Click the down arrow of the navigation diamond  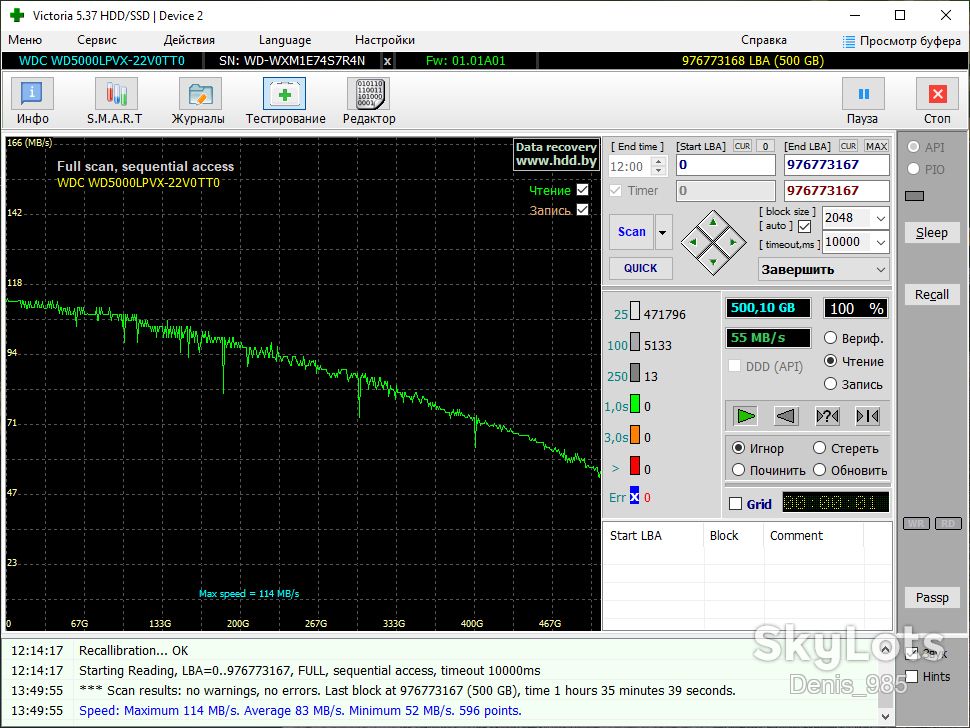[713, 263]
